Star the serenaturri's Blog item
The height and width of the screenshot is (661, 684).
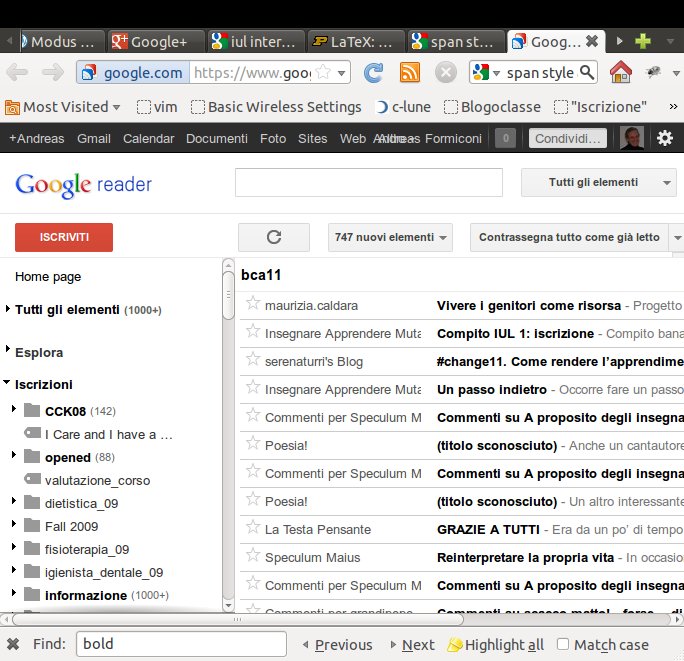(253, 359)
